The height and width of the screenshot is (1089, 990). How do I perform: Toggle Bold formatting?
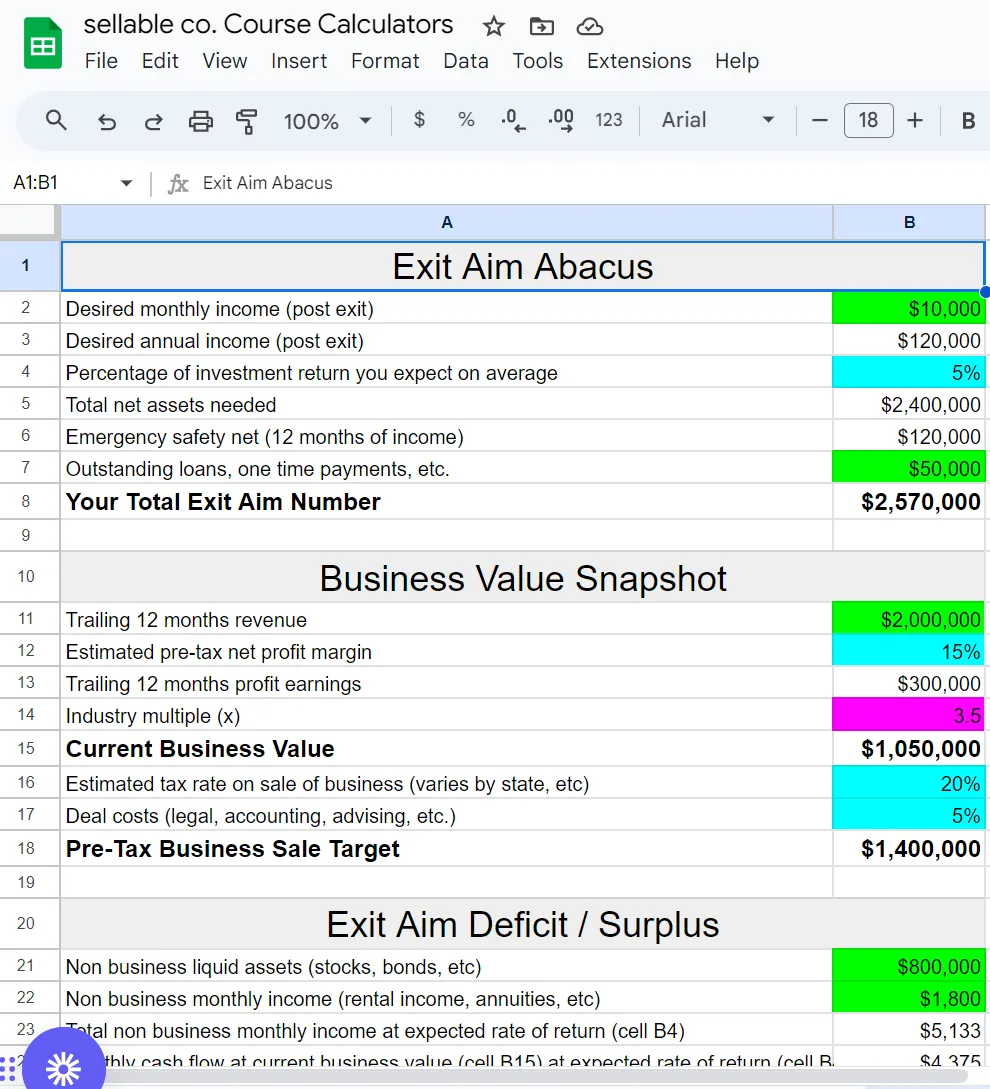tap(968, 121)
